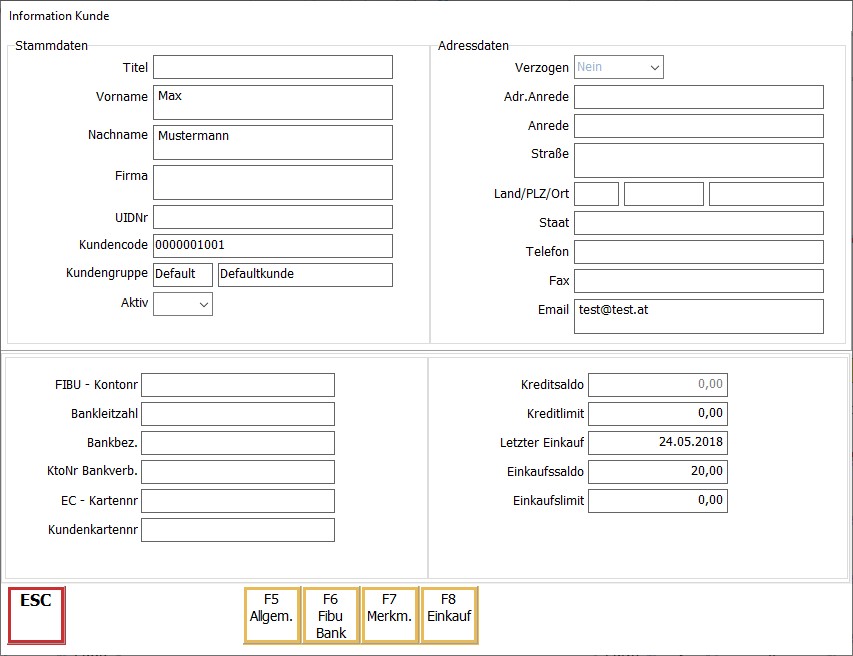
Task: Click the F8 Einkauf button
Action: (449, 615)
